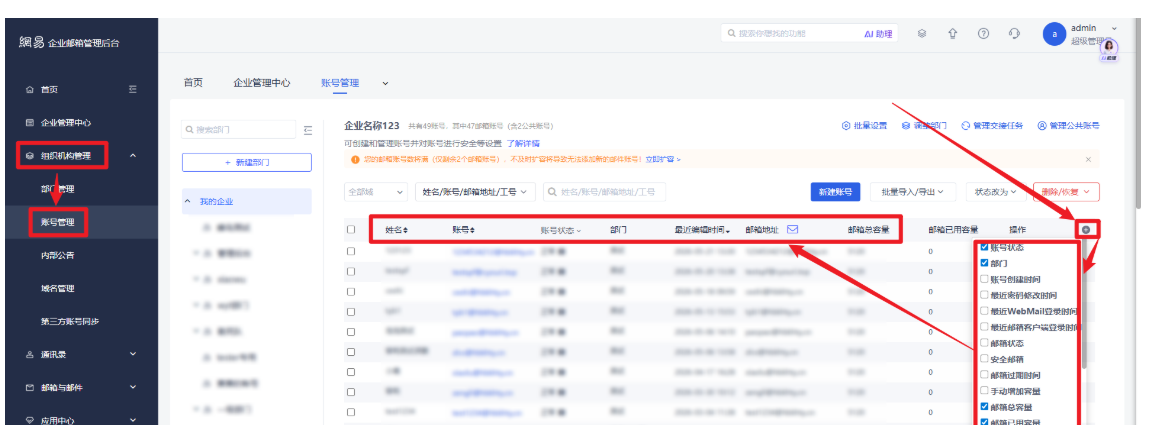1149x444 pixels.
Task: Click the 通讯录 sidebar icon
Action: (29, 355)
